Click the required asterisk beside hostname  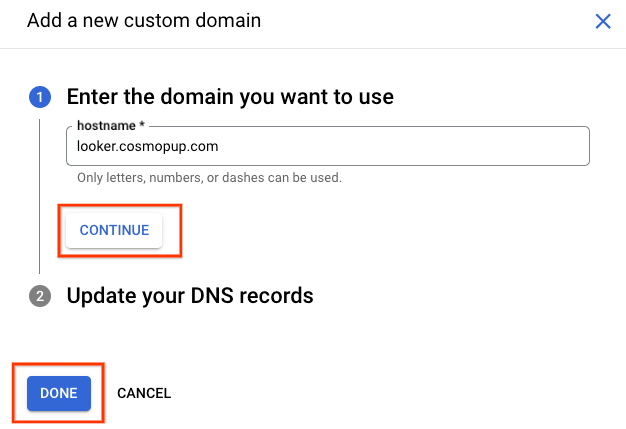click(x=141, y=126)
